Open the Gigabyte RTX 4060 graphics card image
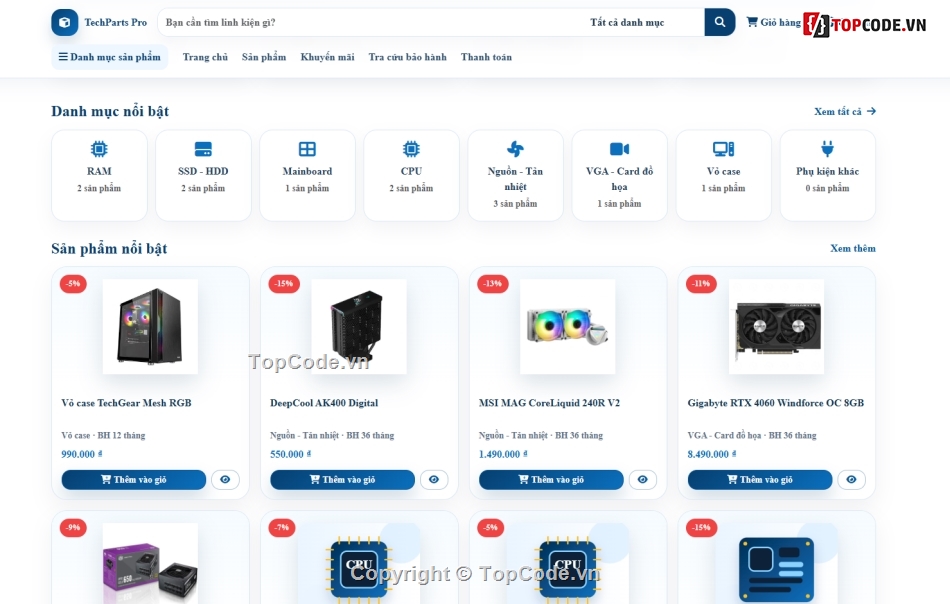 [x=776, y=327]
